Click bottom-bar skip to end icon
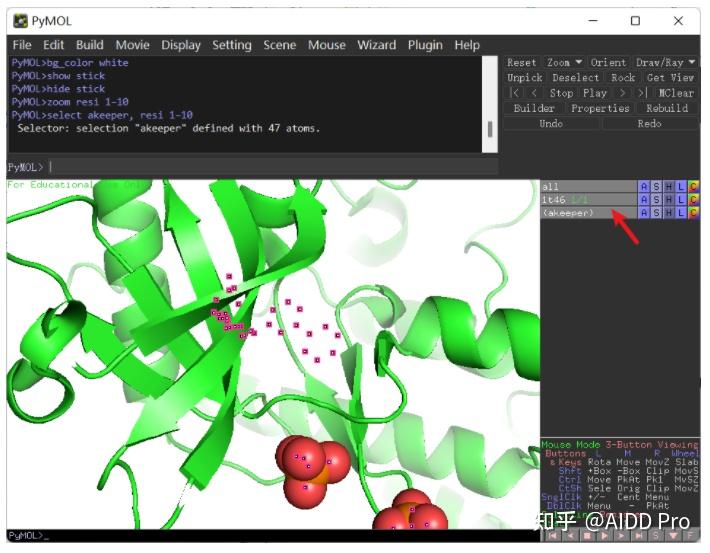This screenshot has width=710, height=553. [639, 536]
